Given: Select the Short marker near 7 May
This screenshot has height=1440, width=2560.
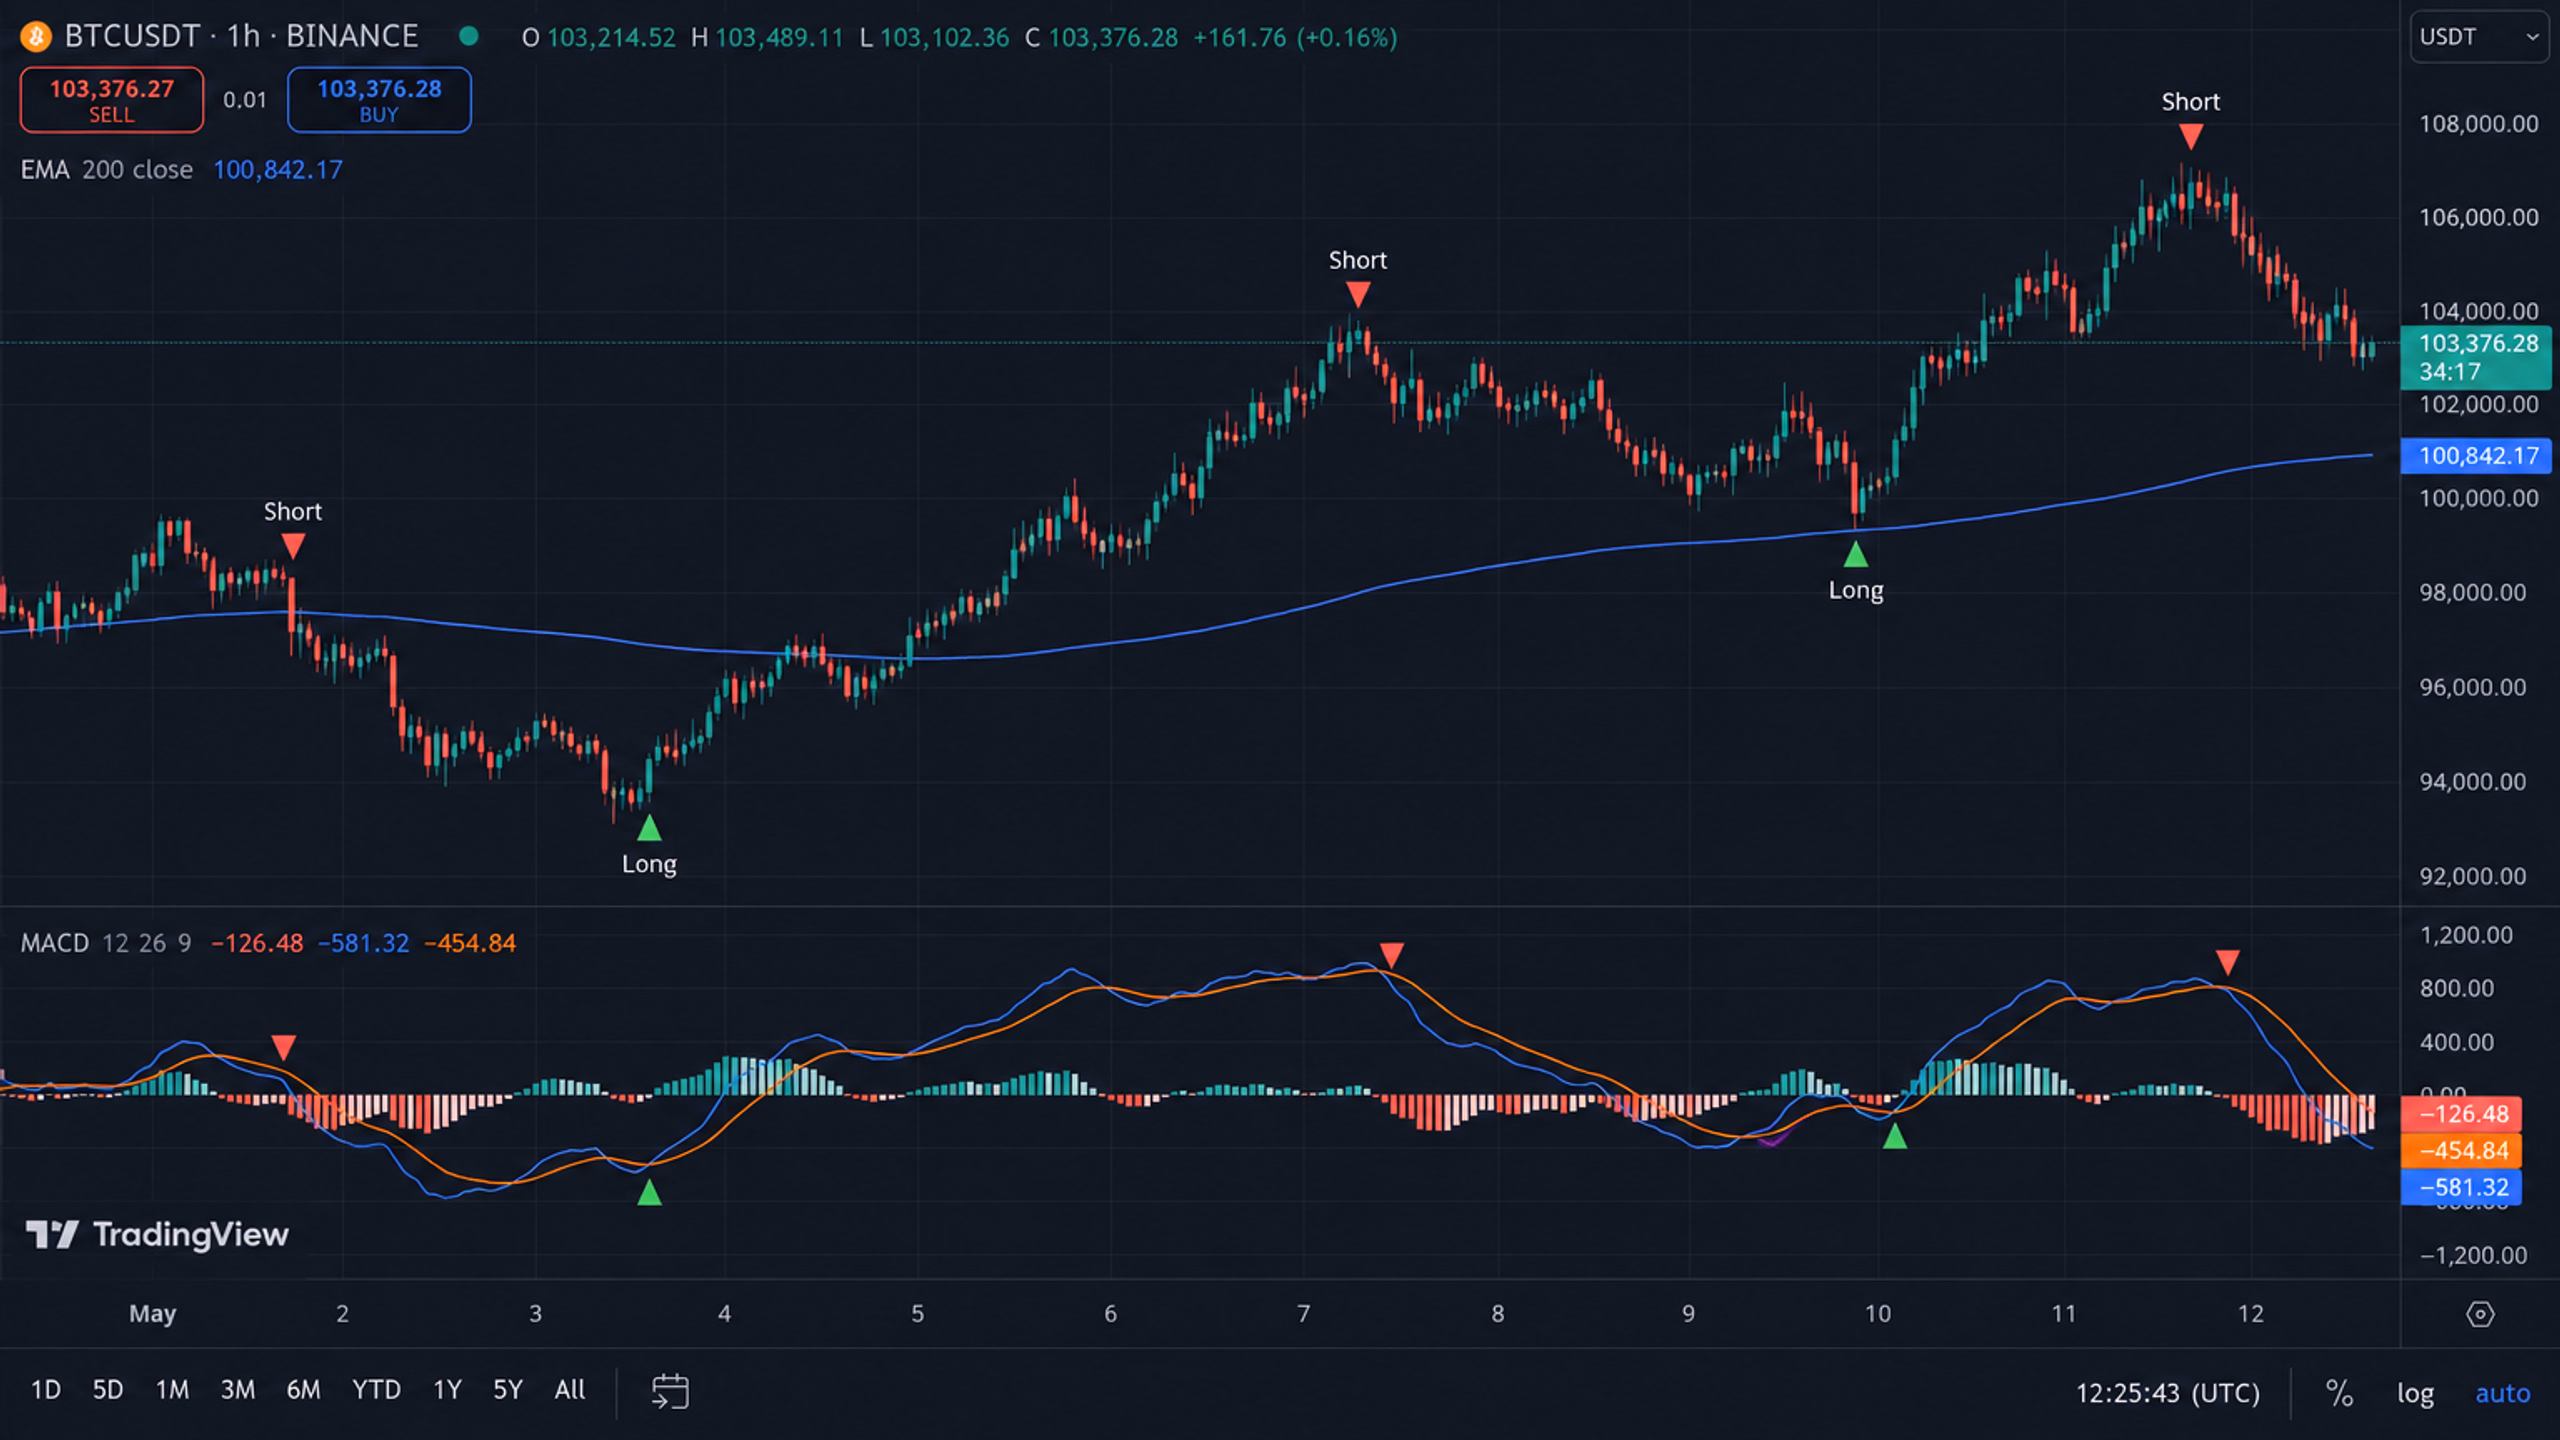Looking at the screenshot, I should [x=1357, y=294].
